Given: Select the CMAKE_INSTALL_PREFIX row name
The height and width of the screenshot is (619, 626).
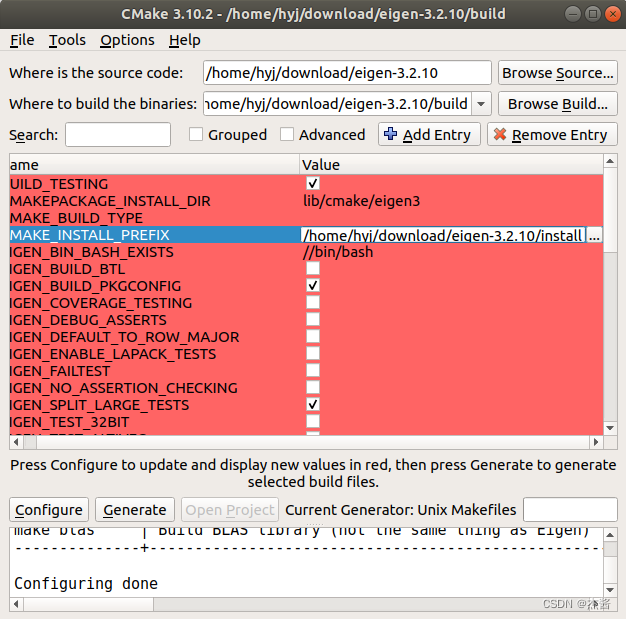Looking at the screenshot, I should [90, 235].
